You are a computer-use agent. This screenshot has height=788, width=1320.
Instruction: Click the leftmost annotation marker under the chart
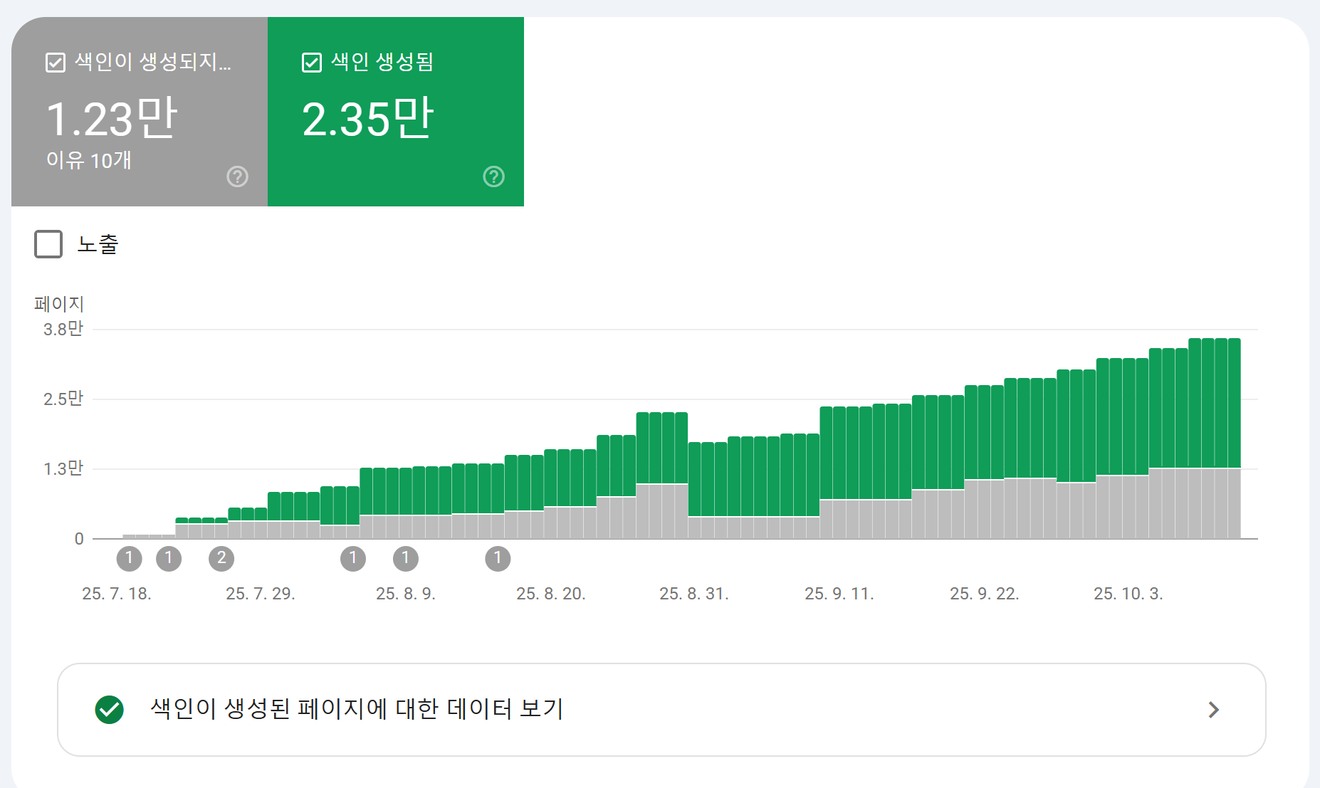click(x=129, y=558)
